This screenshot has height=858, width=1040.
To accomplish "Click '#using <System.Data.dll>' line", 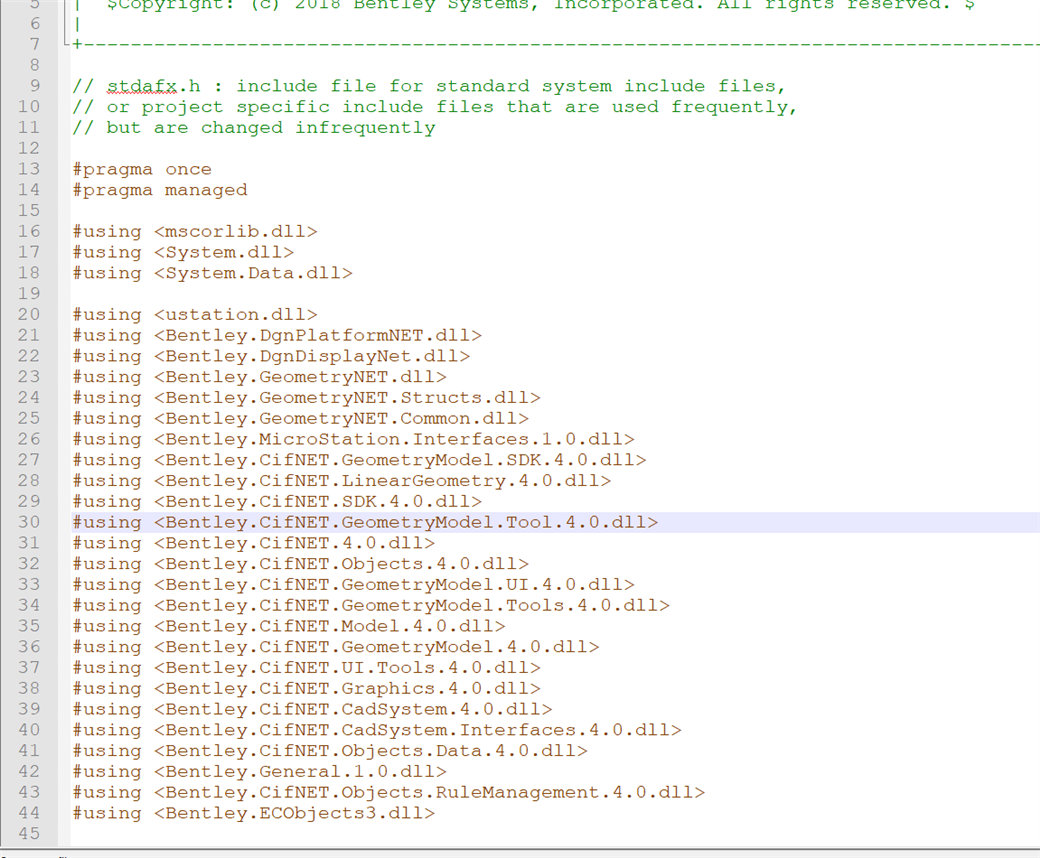I will coord(212,273).
